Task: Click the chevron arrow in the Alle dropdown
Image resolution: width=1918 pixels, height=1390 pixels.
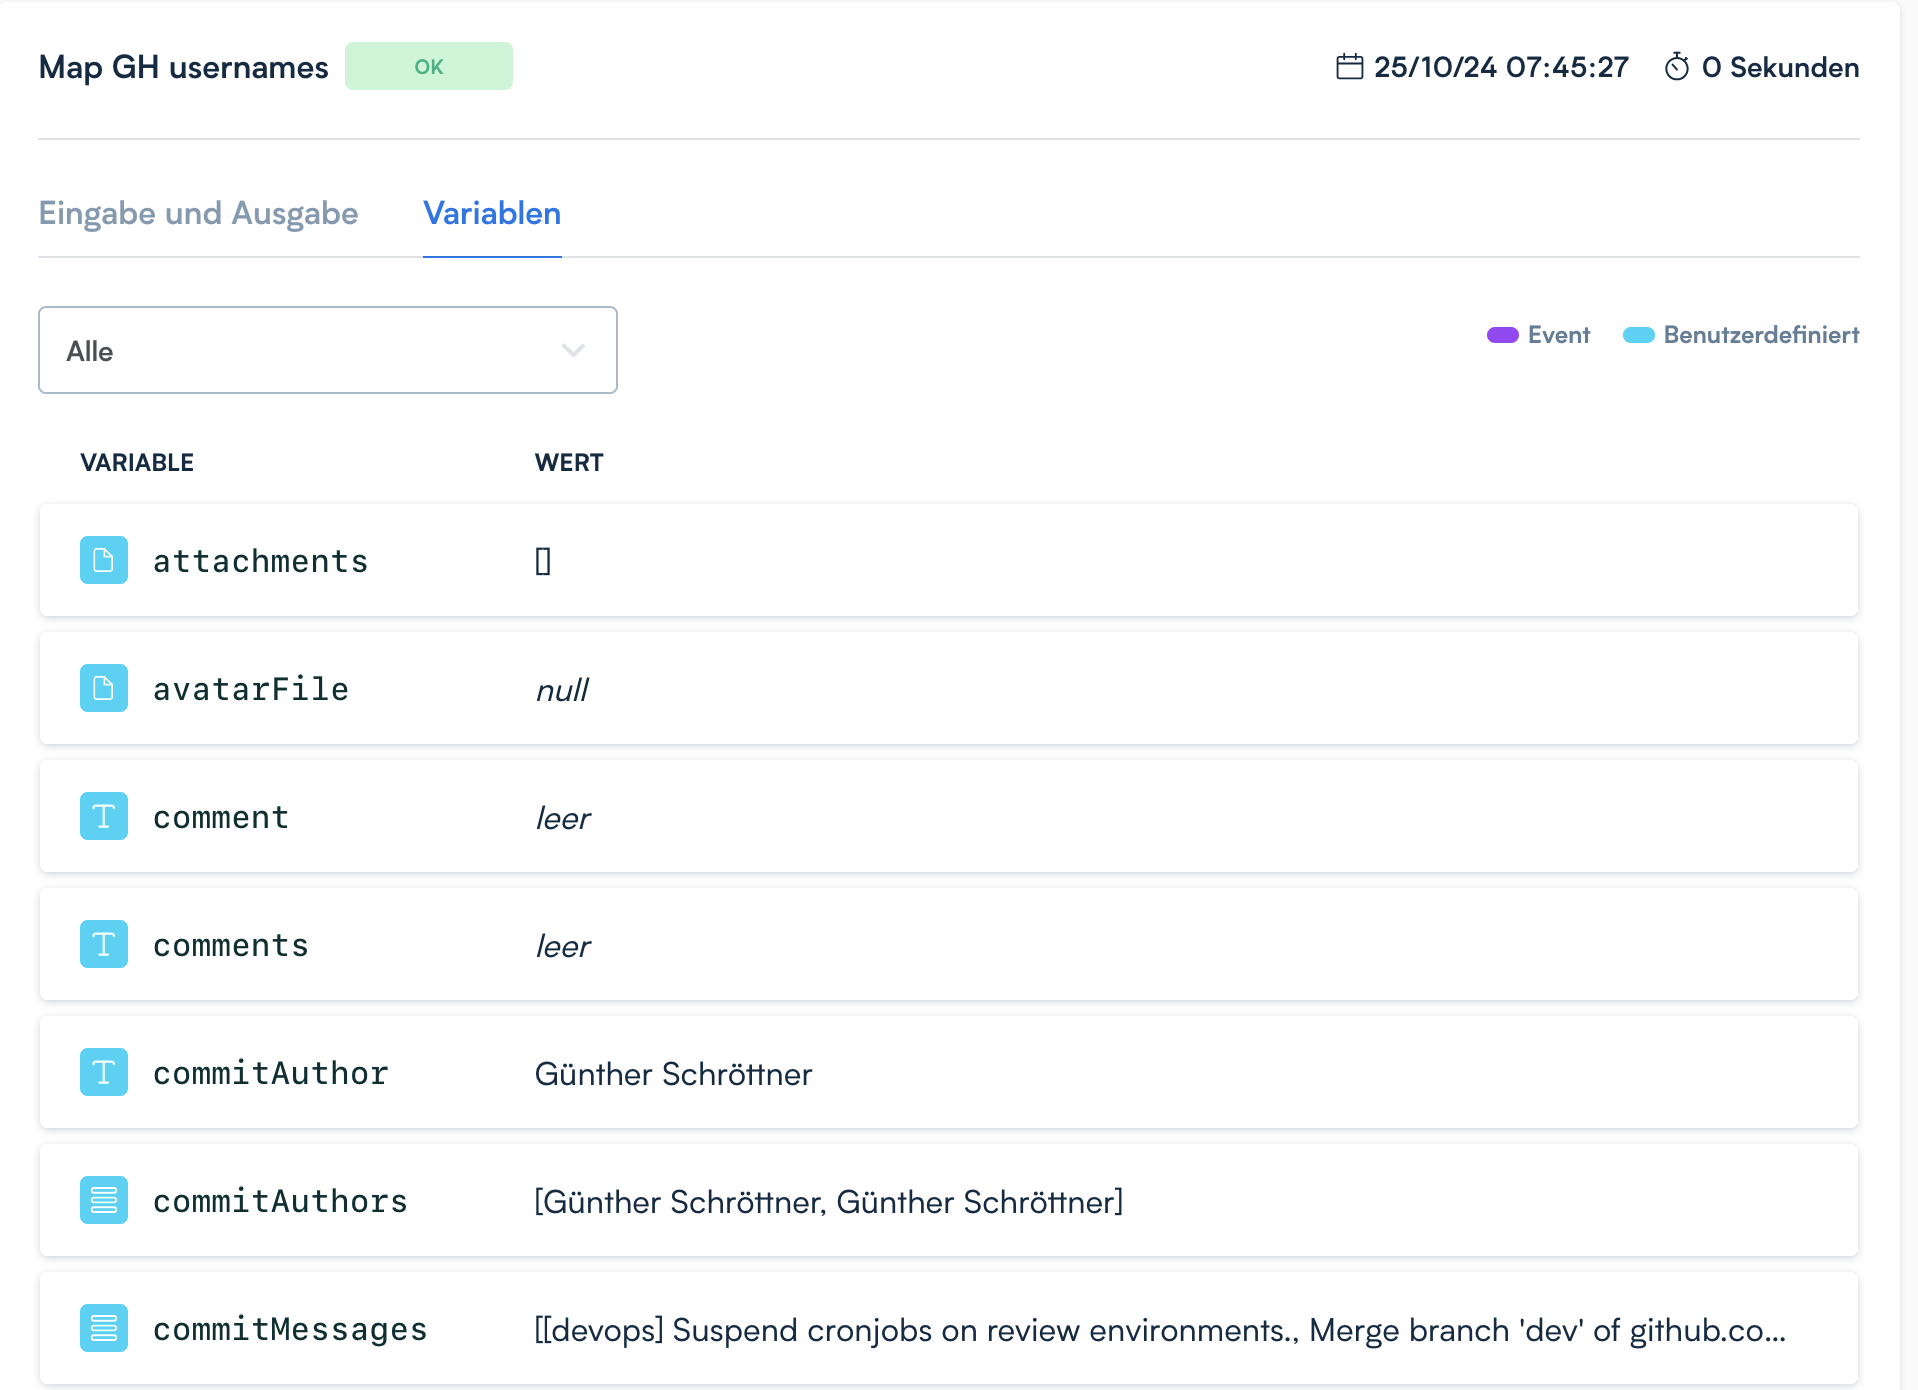Action: coord(573,350)
